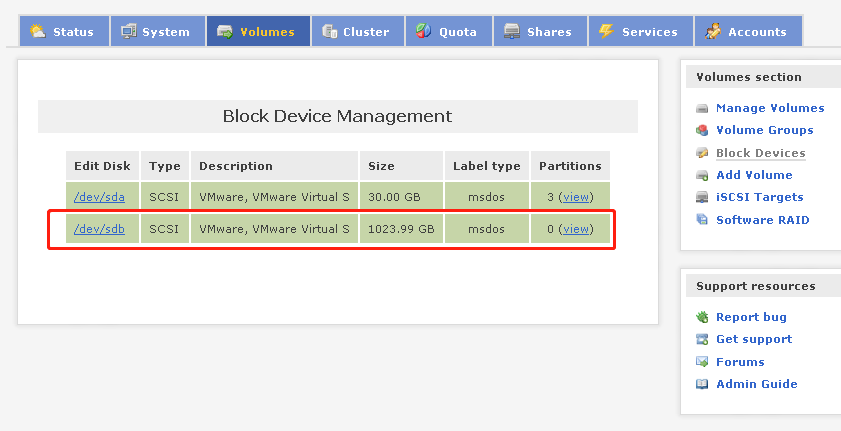Click the Report bug icon
Viewport: 841px width, 431px height.
click(x=703, y=317)
